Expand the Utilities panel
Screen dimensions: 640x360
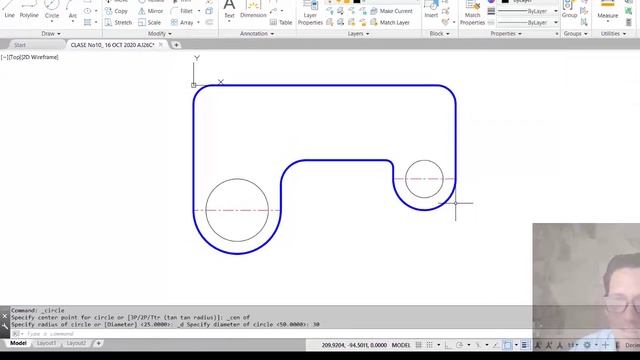[x=614, y=33]
